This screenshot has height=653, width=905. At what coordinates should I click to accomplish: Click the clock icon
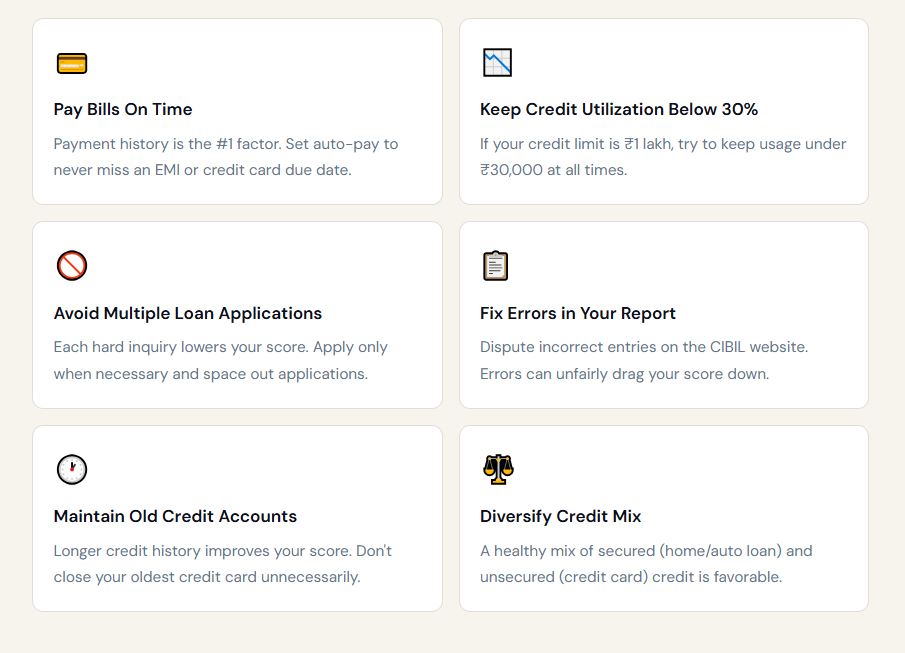(72, 470)
